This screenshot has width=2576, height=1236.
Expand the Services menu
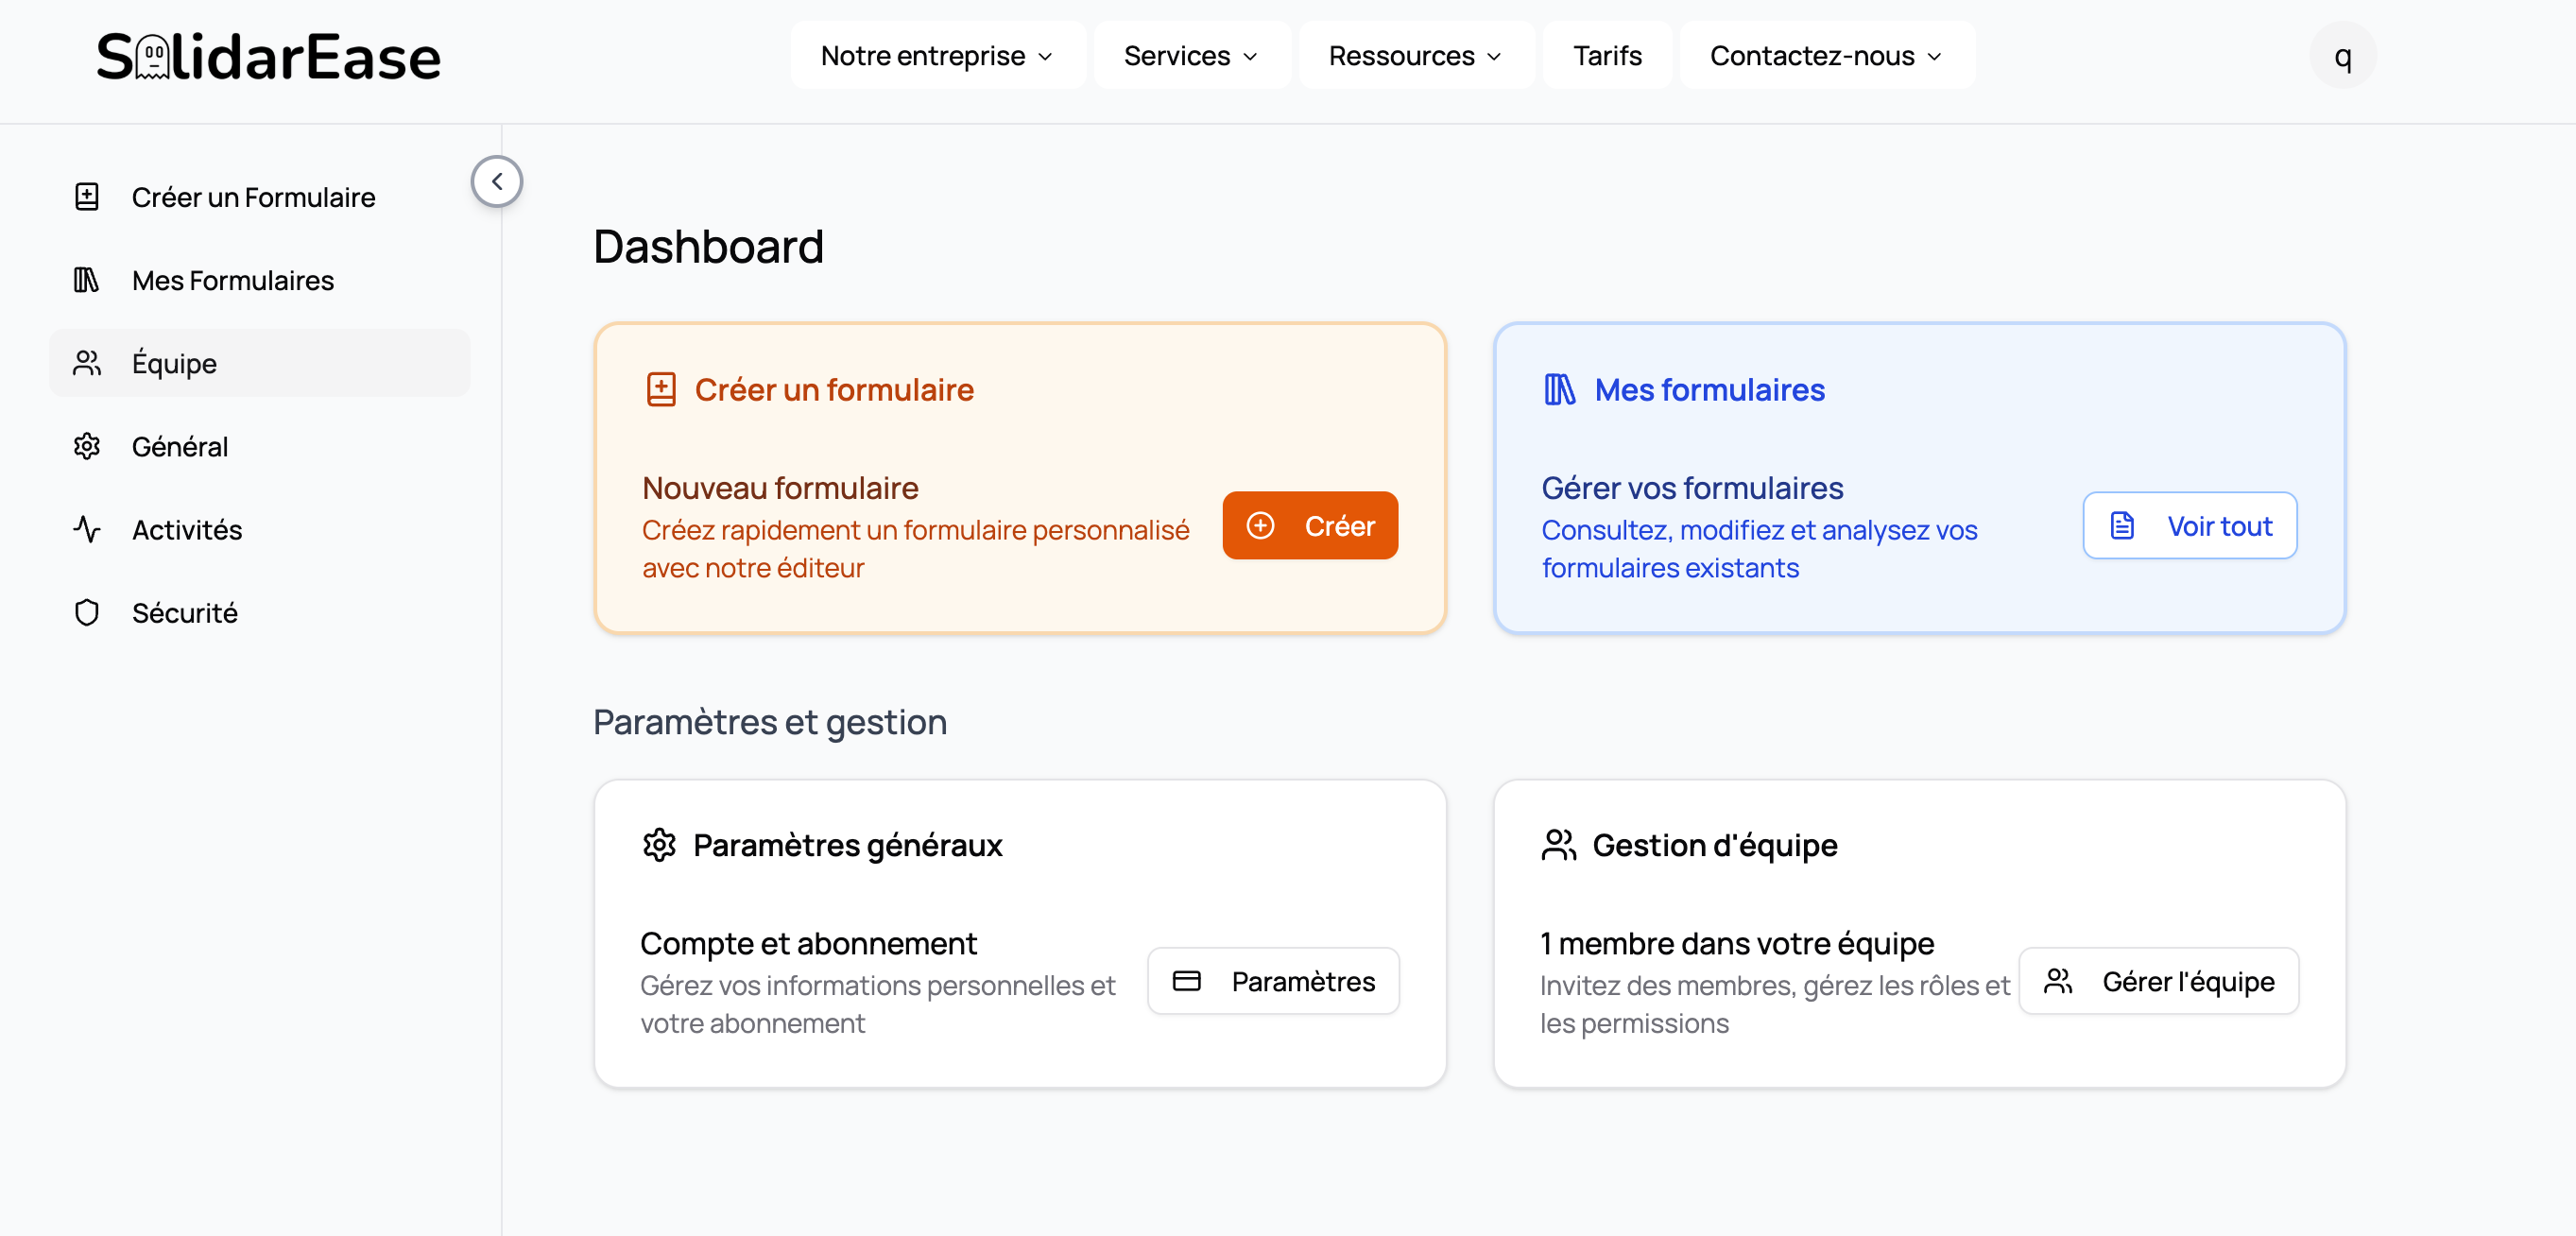[1190, 55]
